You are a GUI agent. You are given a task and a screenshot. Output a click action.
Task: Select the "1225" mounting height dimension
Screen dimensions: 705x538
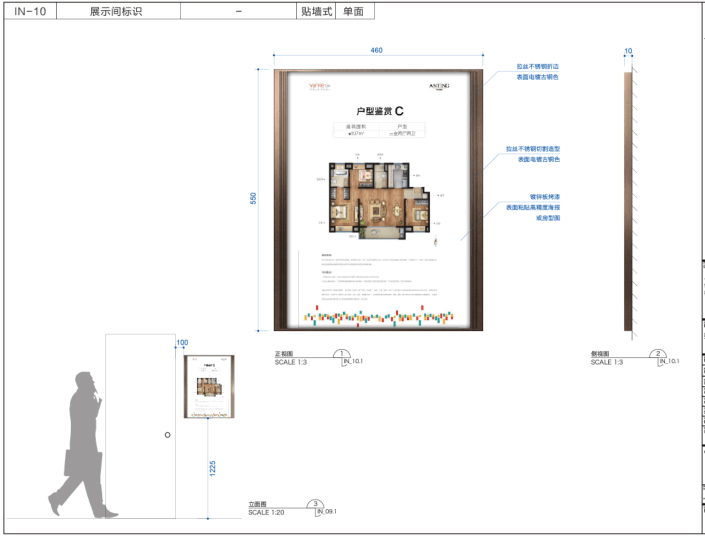point(212,468)
